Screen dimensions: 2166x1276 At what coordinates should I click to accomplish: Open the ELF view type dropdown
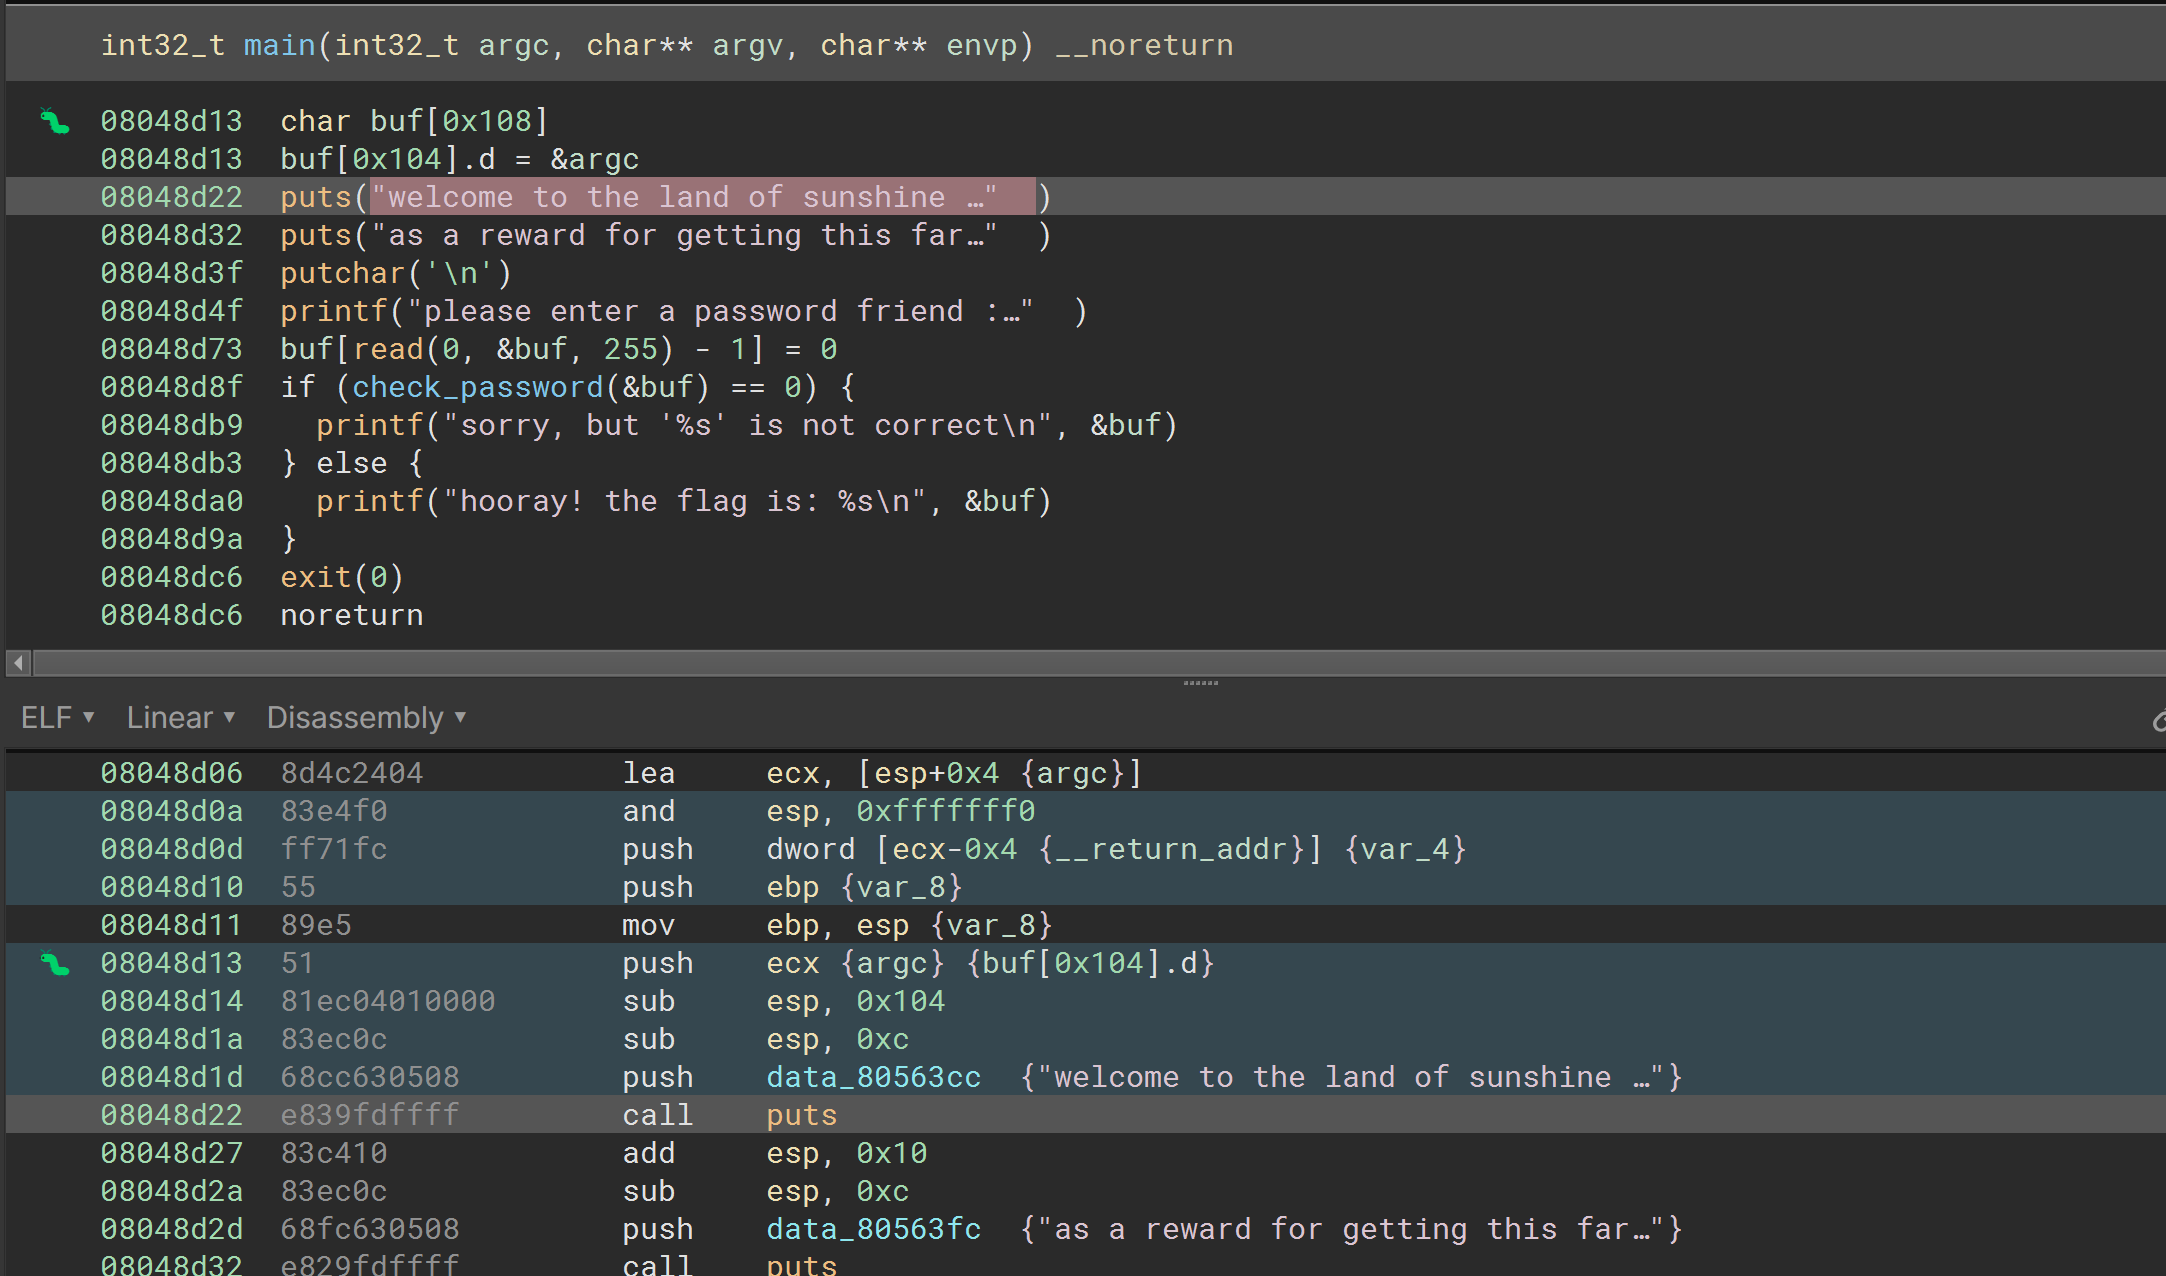(55, 716)
